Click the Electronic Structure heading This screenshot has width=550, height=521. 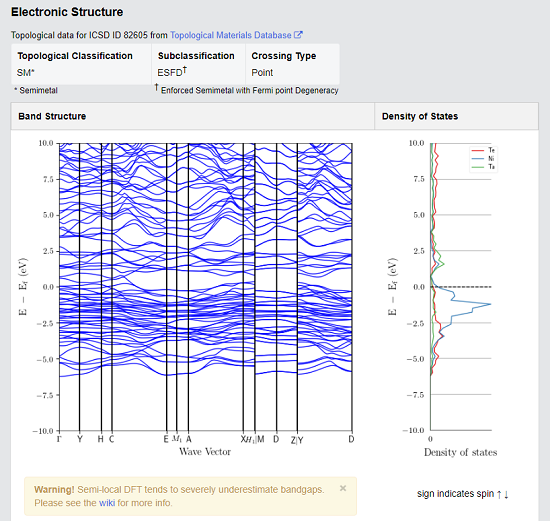[67, 12]
